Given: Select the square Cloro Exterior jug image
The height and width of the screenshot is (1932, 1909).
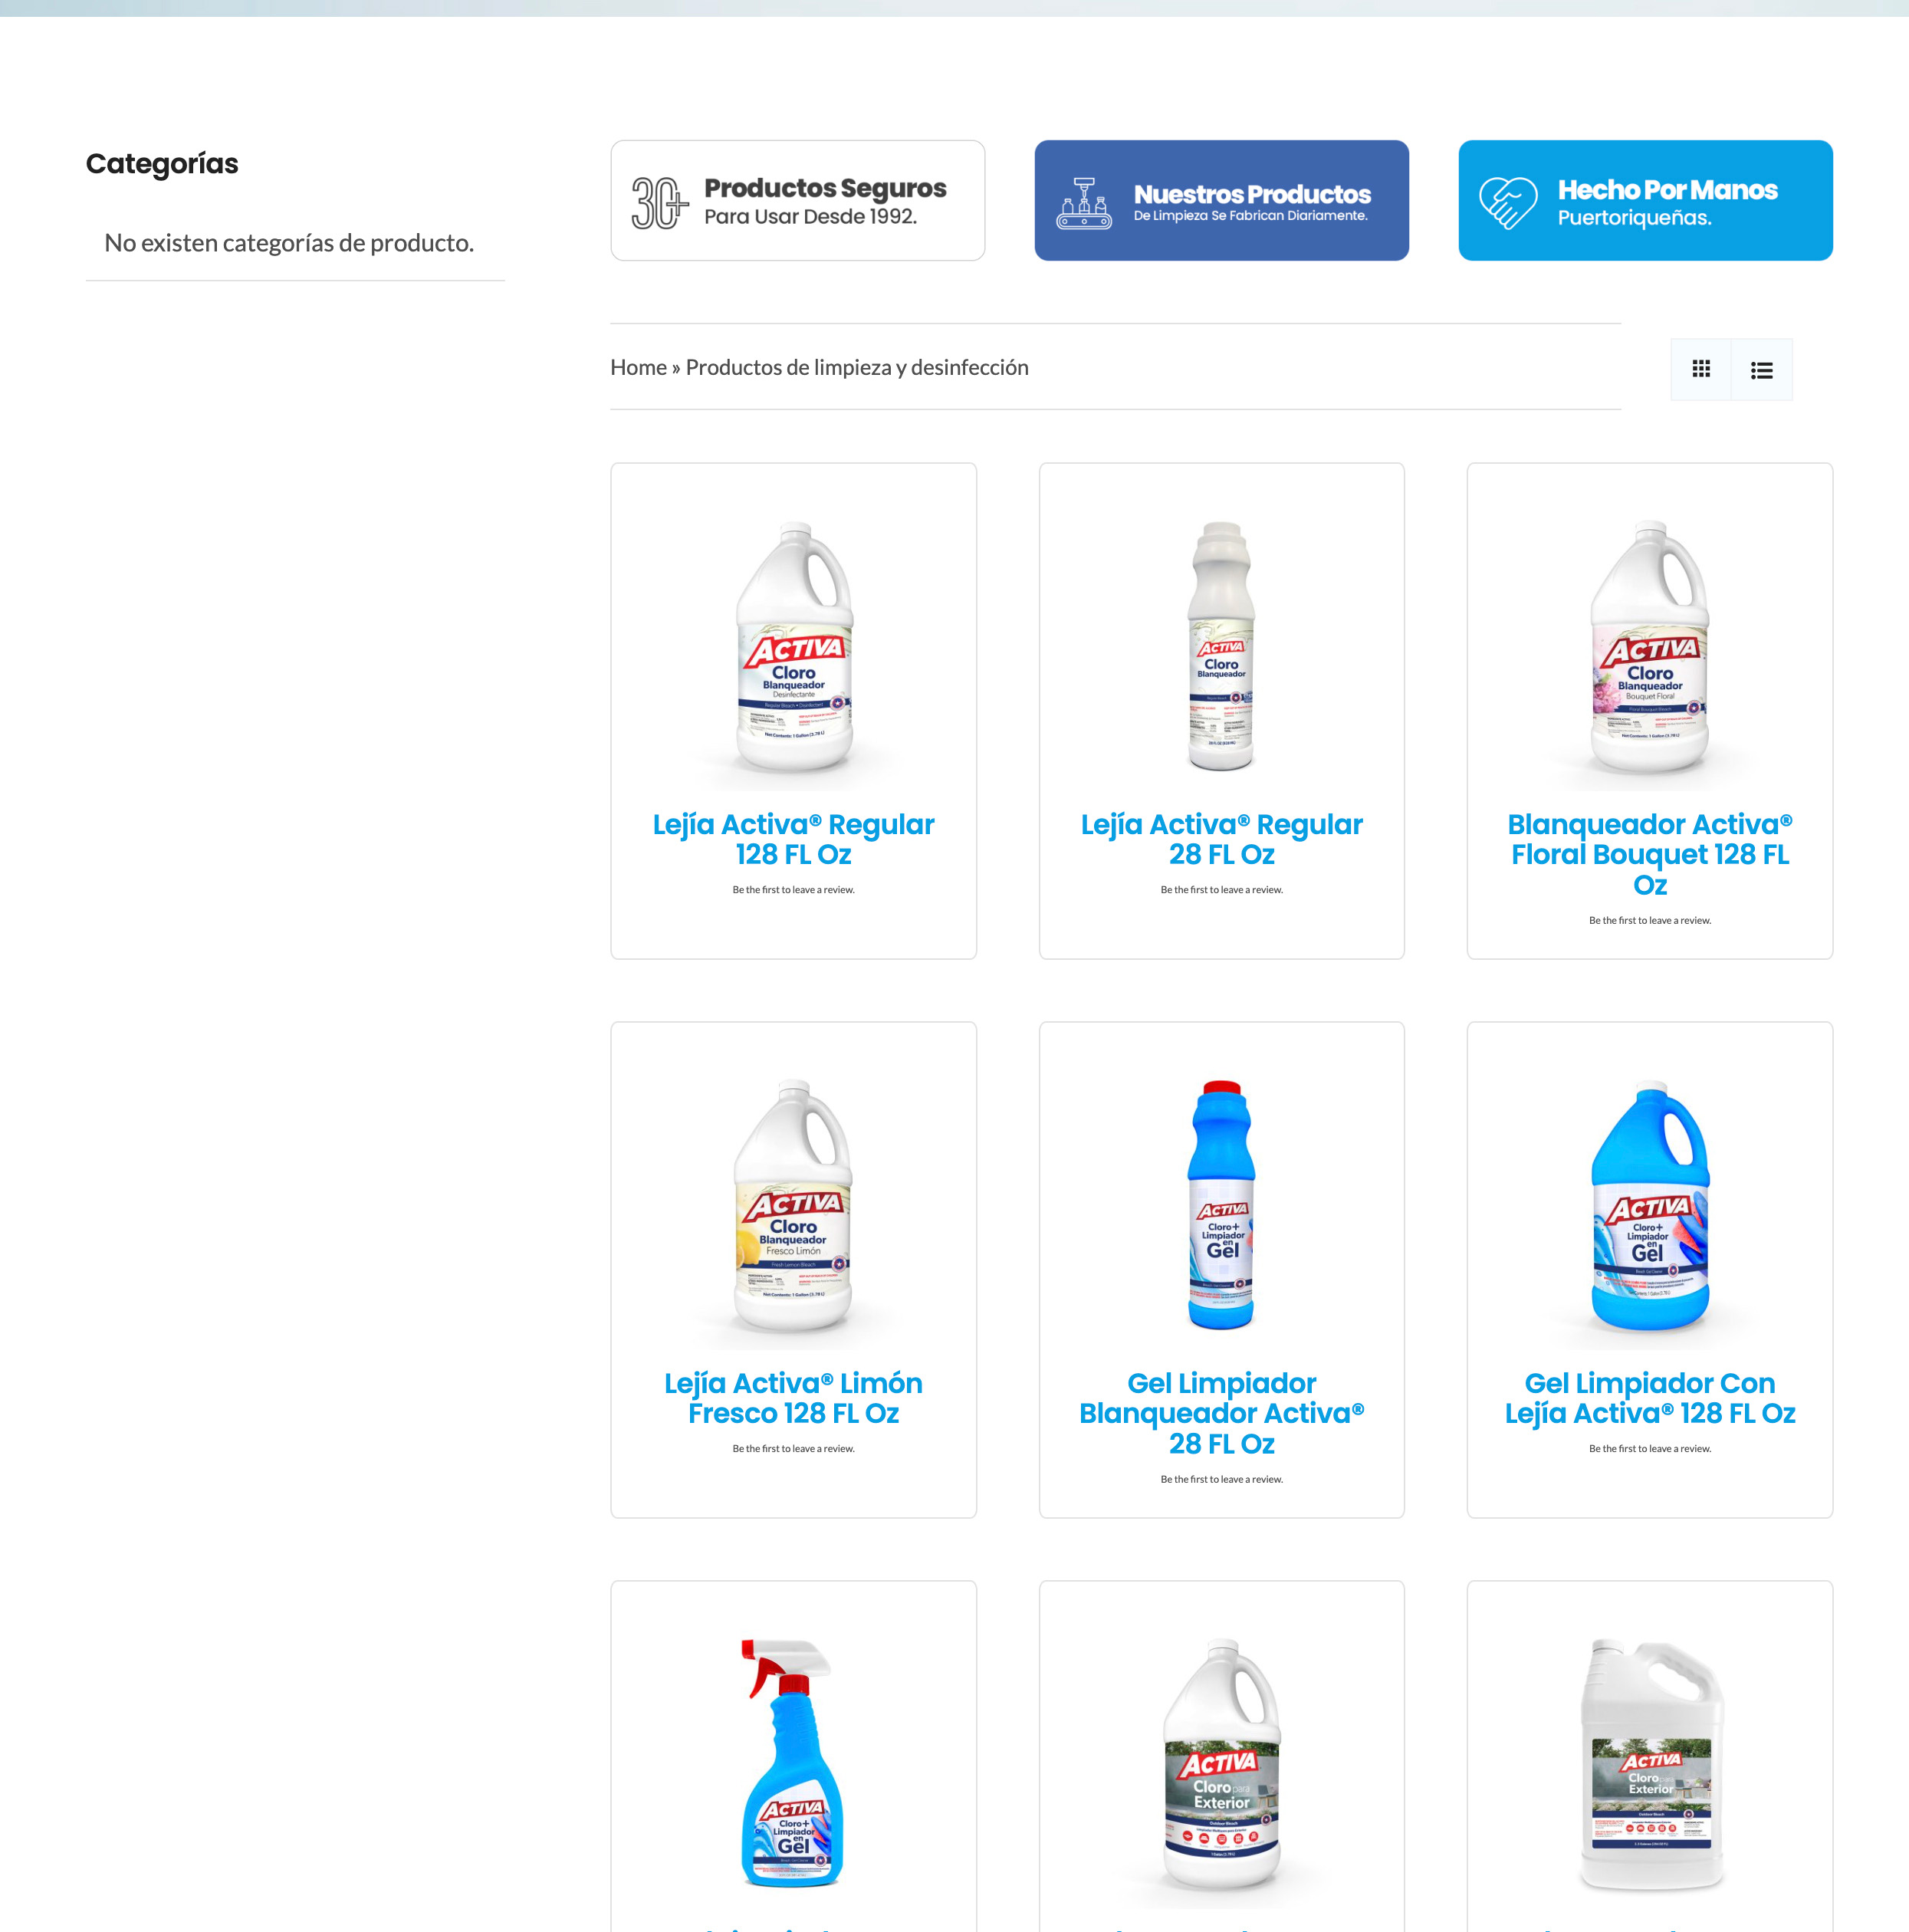Looking at the screenshot, I should click(1649, 1764).
